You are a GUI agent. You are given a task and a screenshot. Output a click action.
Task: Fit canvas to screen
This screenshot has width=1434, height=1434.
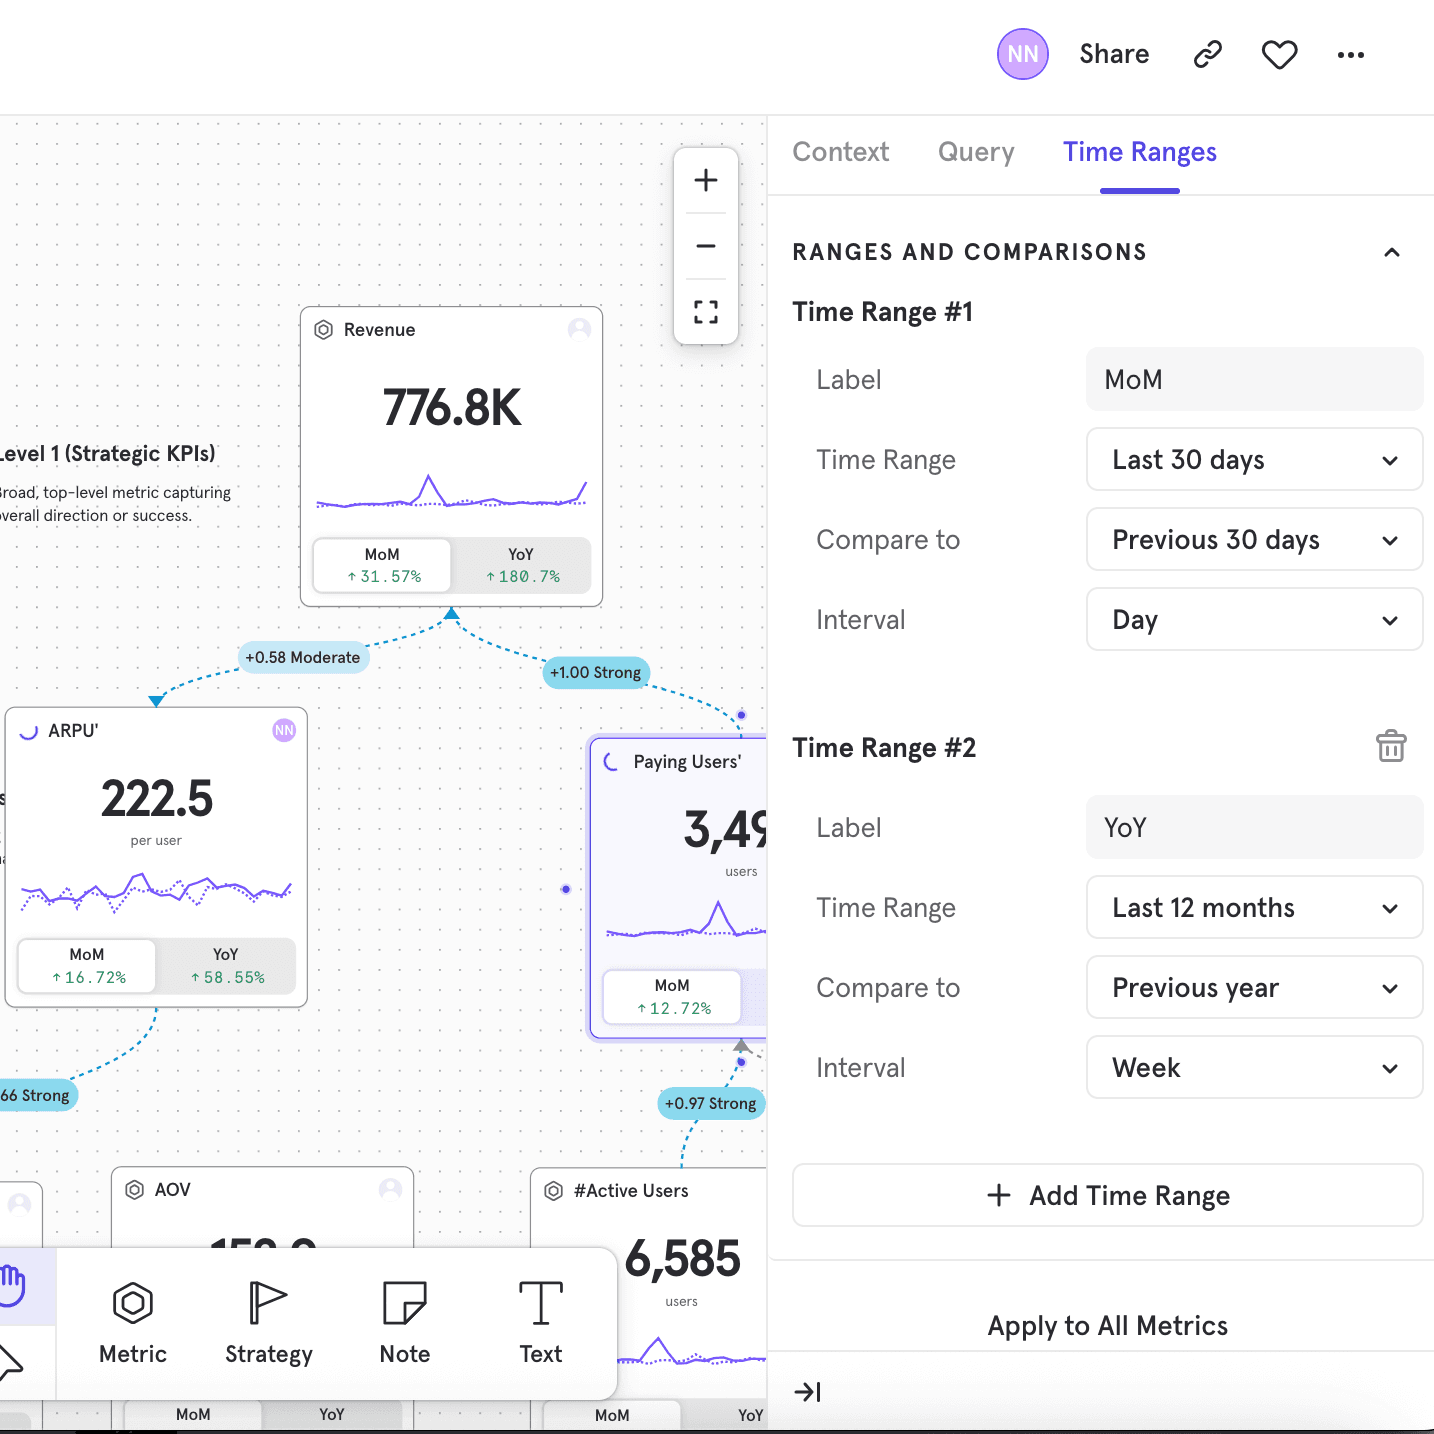(x=706, y=312)
